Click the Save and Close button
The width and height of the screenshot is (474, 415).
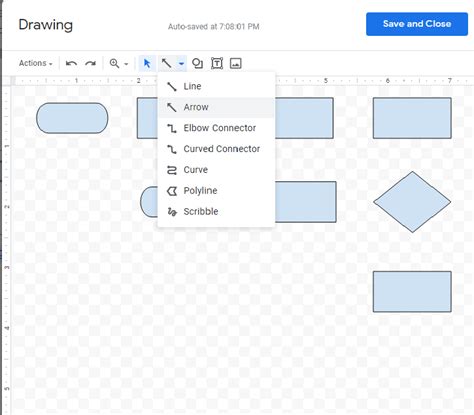(x=417, y=24)
